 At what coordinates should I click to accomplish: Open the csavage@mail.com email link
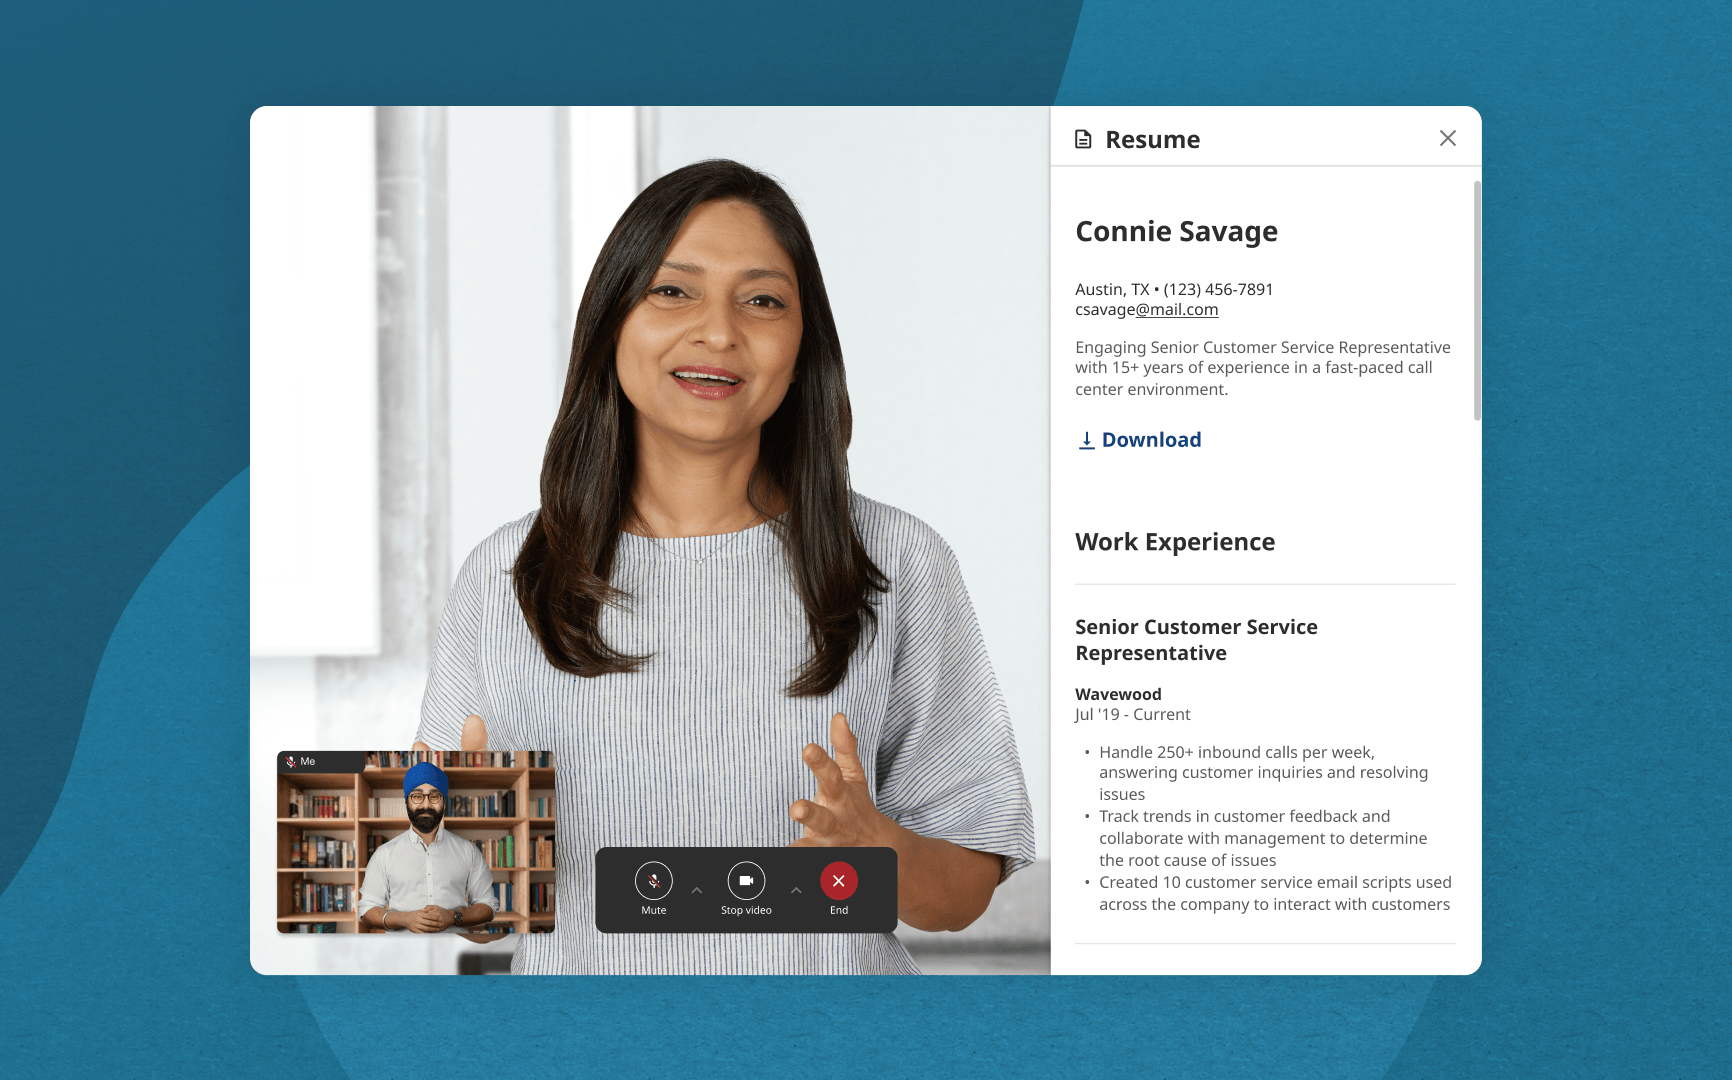(1146, 310)
